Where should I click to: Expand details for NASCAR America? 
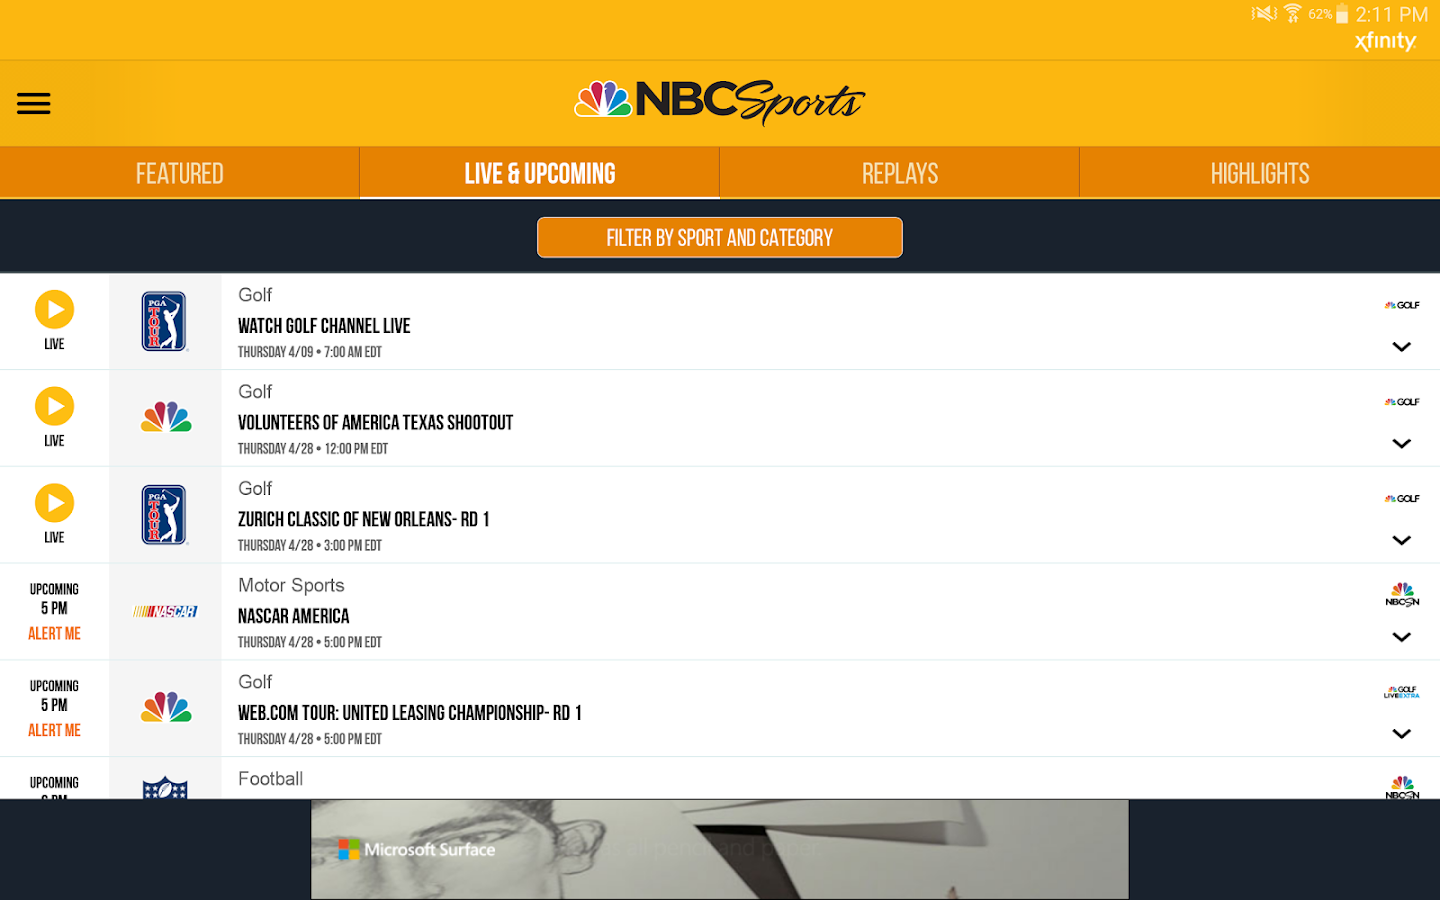[1402, 637]
